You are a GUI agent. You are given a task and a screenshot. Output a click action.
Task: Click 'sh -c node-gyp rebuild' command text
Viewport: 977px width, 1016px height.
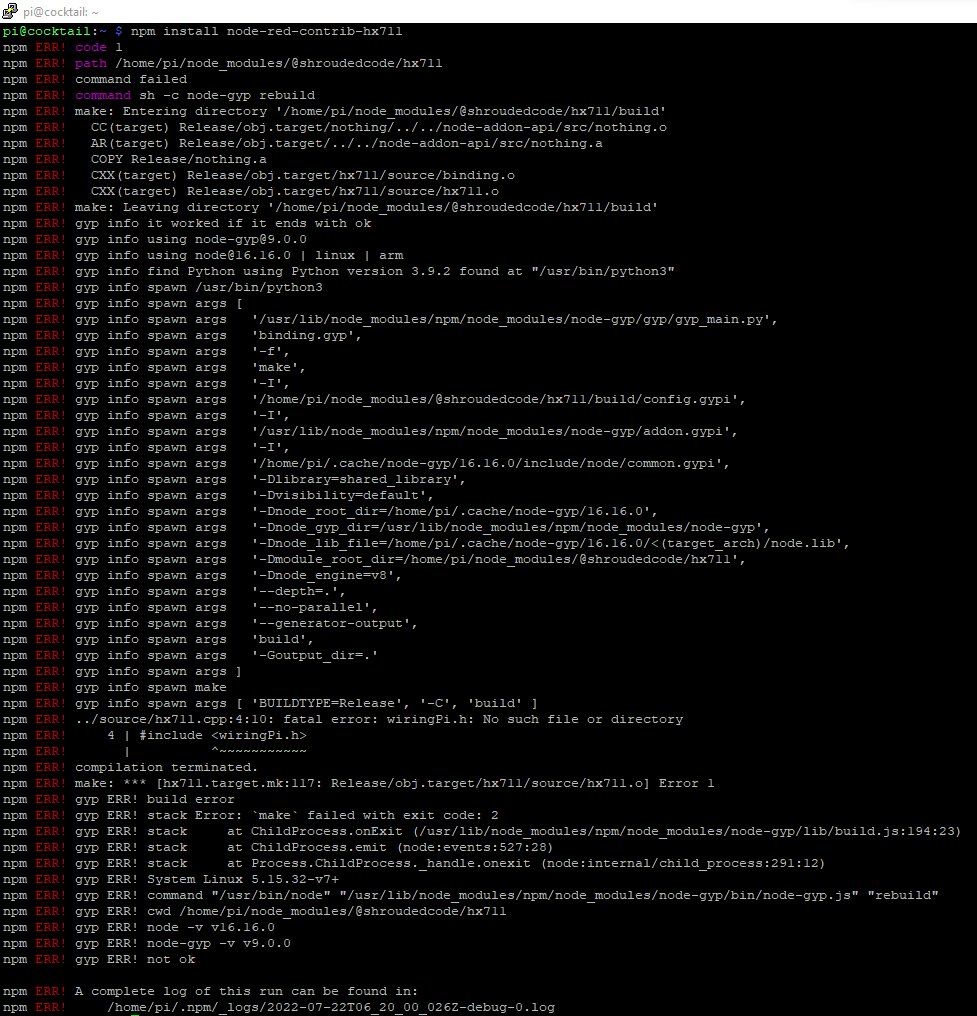coord(227,95)
